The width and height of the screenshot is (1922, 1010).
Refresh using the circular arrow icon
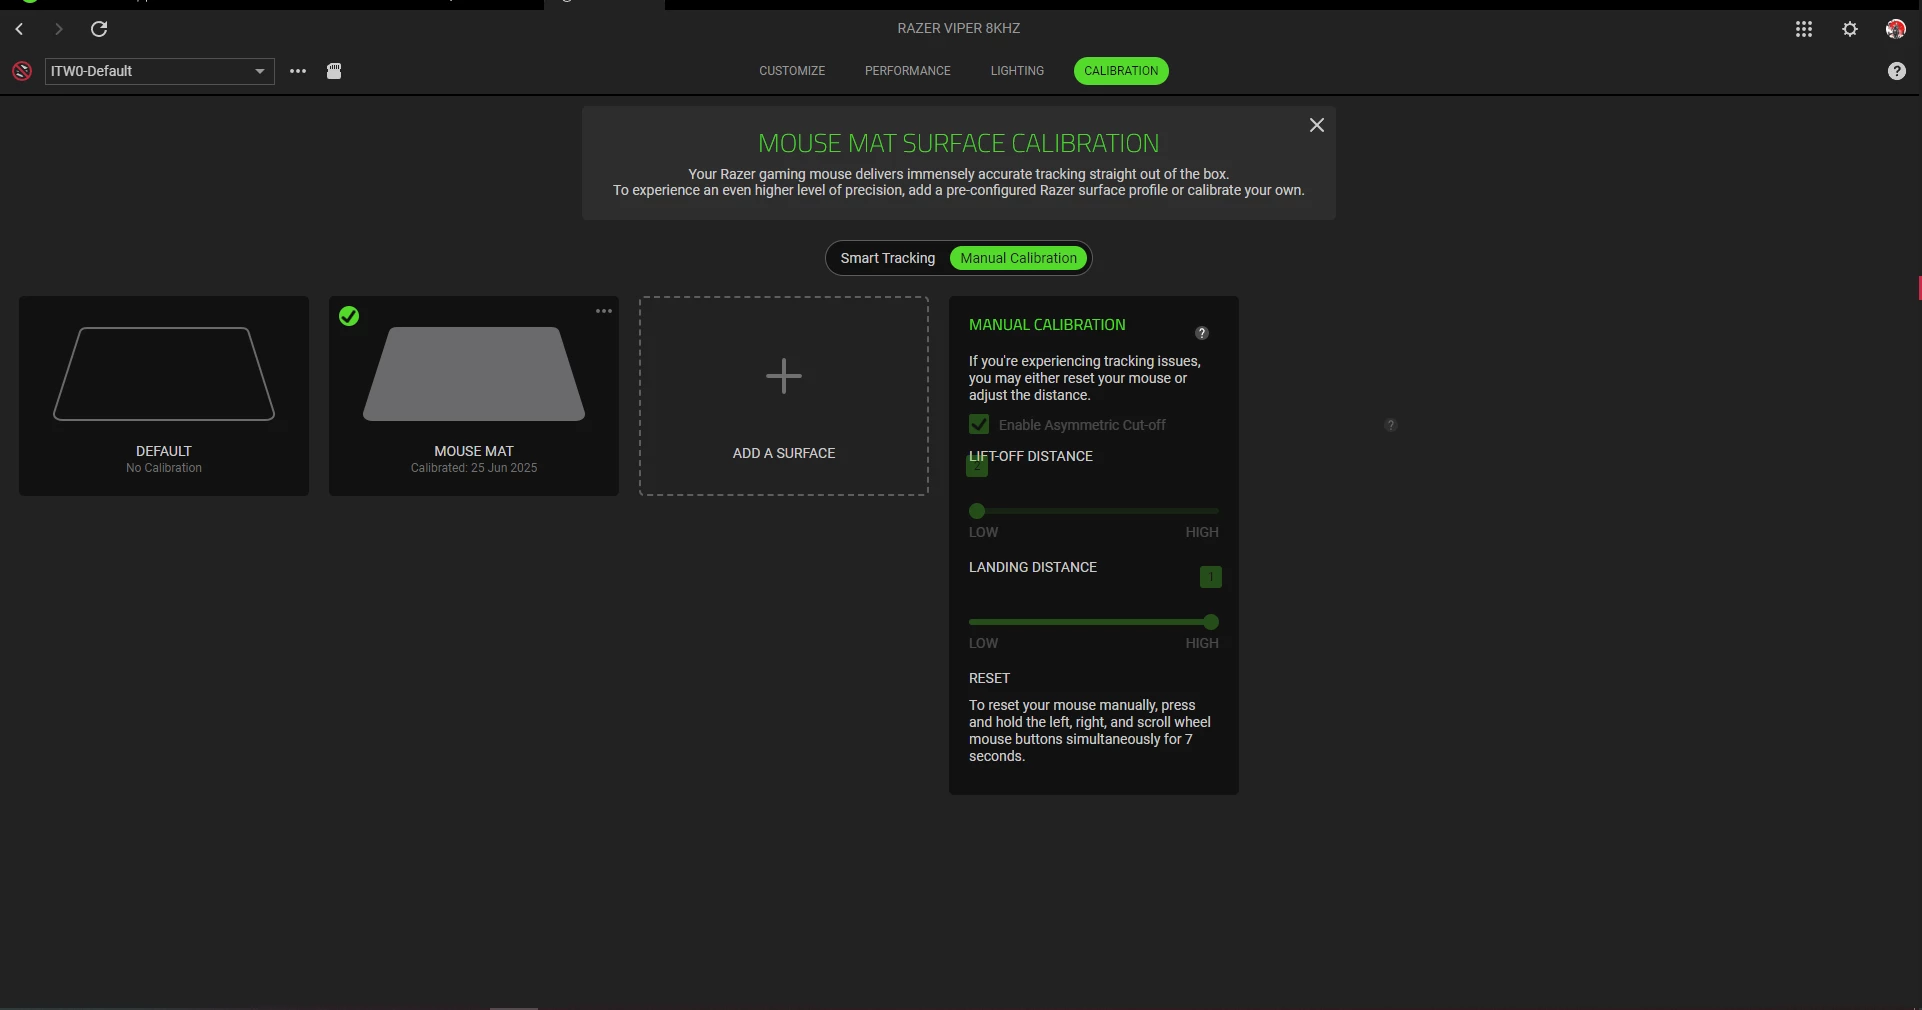(99, 29)
